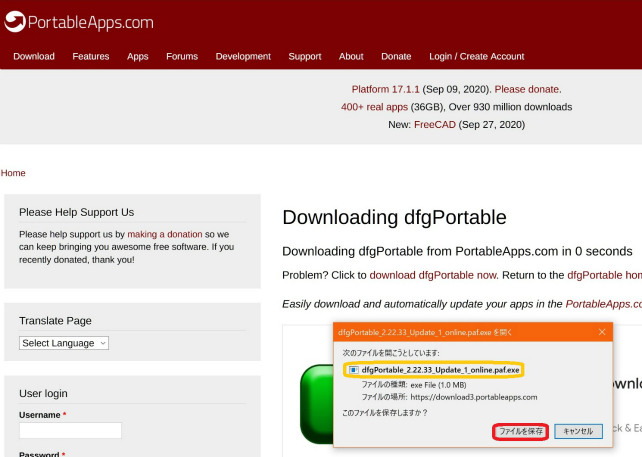Open the 400+ real apps link
This screenshot has width=642, height=457.
coord(375,107)
